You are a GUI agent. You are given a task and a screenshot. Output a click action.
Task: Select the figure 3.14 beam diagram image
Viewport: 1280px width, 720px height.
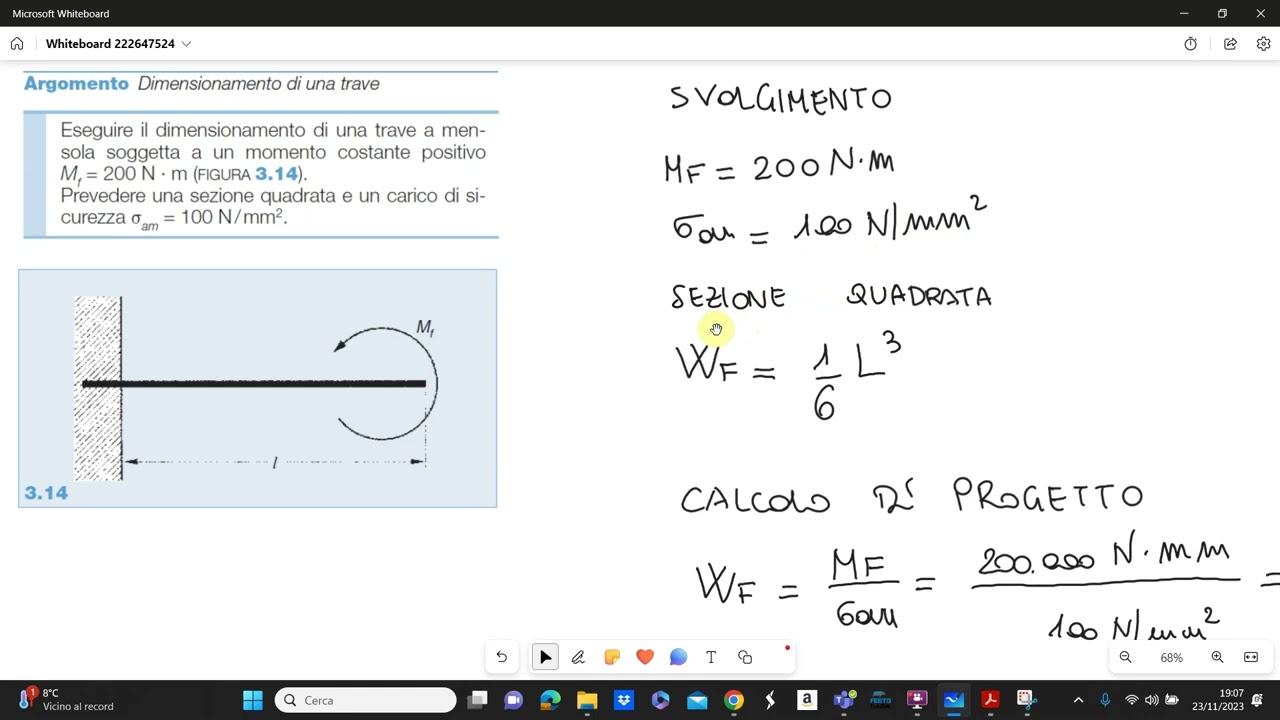(x=257, y=388)
